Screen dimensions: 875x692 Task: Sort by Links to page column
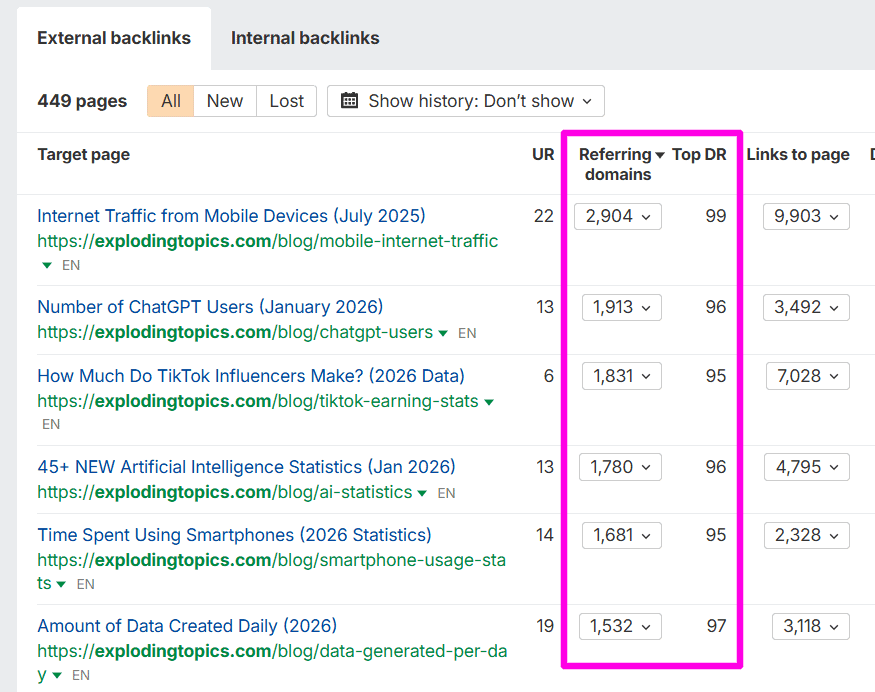tap(798, 154)
